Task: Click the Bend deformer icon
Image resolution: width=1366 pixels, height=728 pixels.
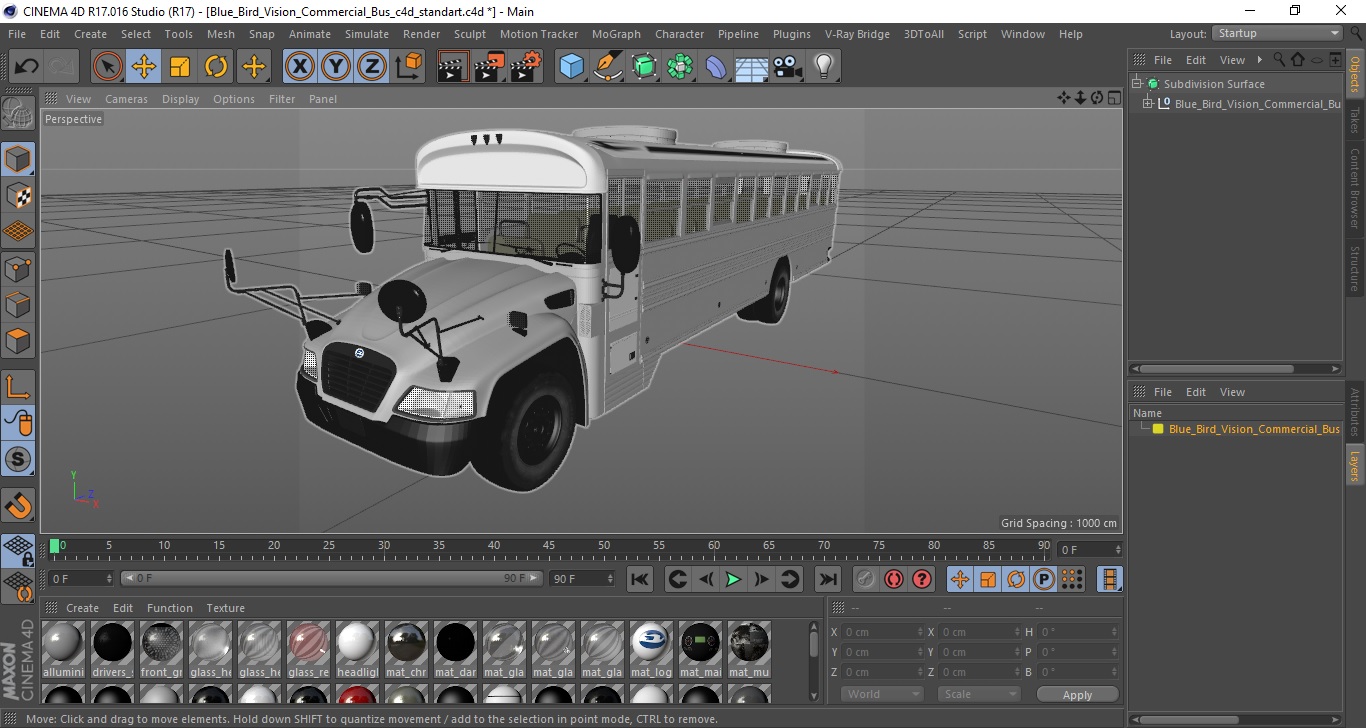Action: pyautogui.click(x=716, y=67)
